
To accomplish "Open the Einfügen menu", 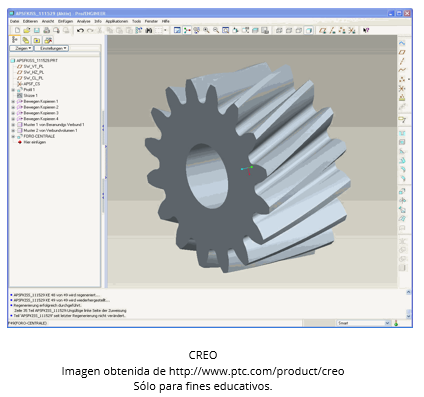I will [65, 21].
